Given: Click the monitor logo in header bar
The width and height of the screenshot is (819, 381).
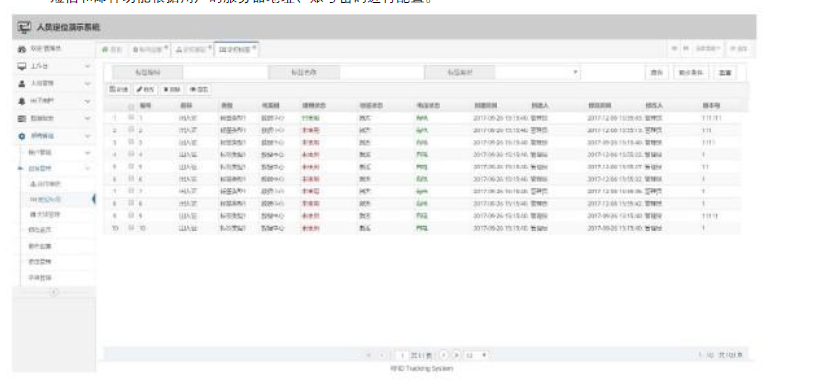Looking at the screenshot, I should tap(24, 27).
